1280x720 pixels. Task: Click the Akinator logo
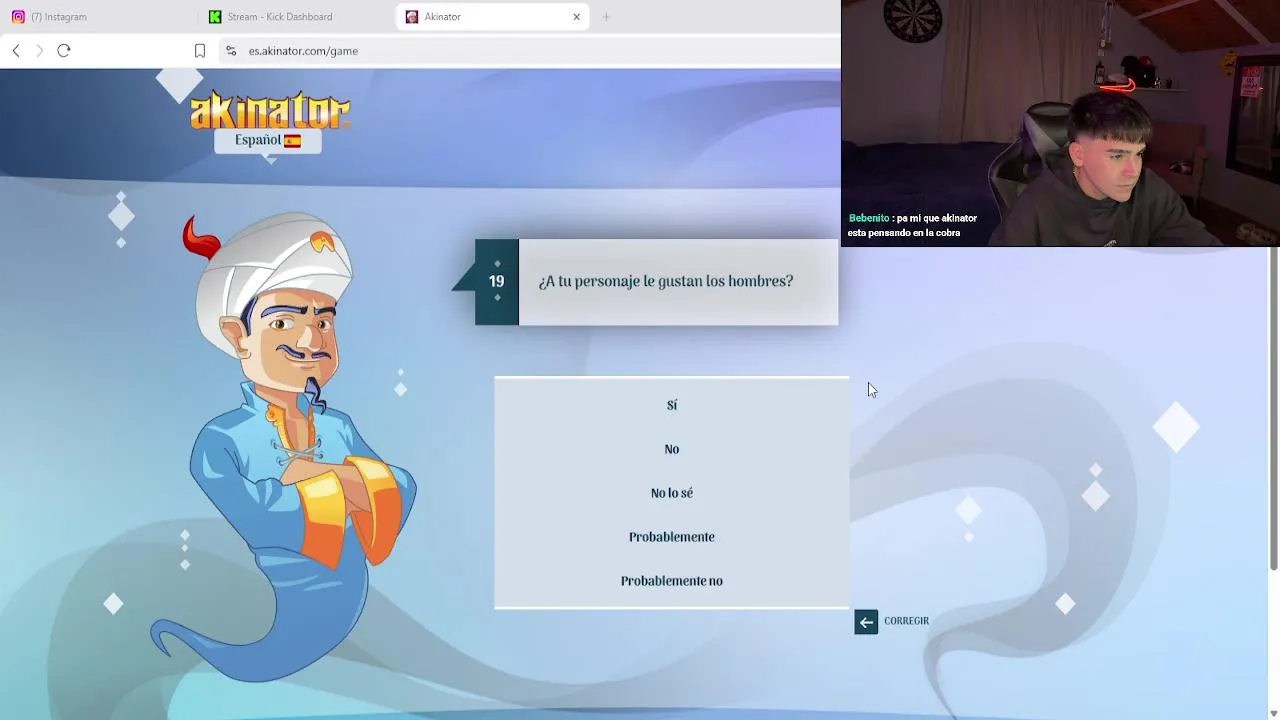click(x=270, y=110)
